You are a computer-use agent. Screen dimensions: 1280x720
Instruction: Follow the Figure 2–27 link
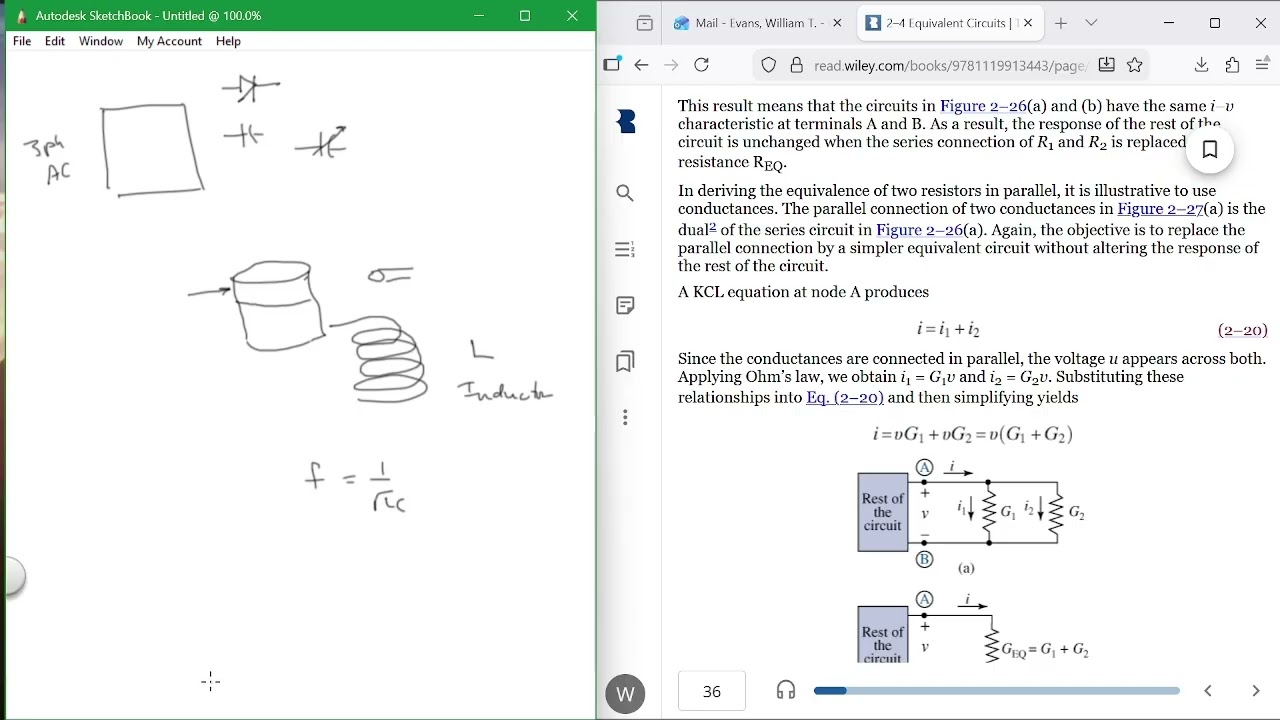(1160, 209)
